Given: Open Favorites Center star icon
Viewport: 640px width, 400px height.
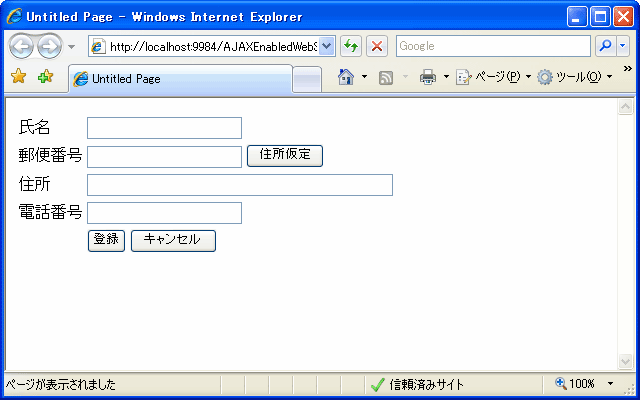Looking at the screenshot, I should [19, 76].
